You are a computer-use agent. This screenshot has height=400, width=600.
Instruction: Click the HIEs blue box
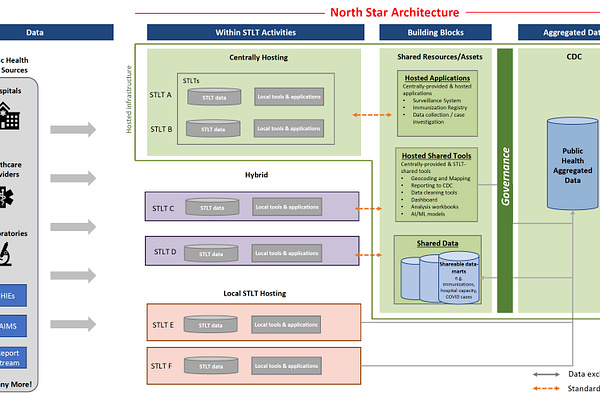13,296
